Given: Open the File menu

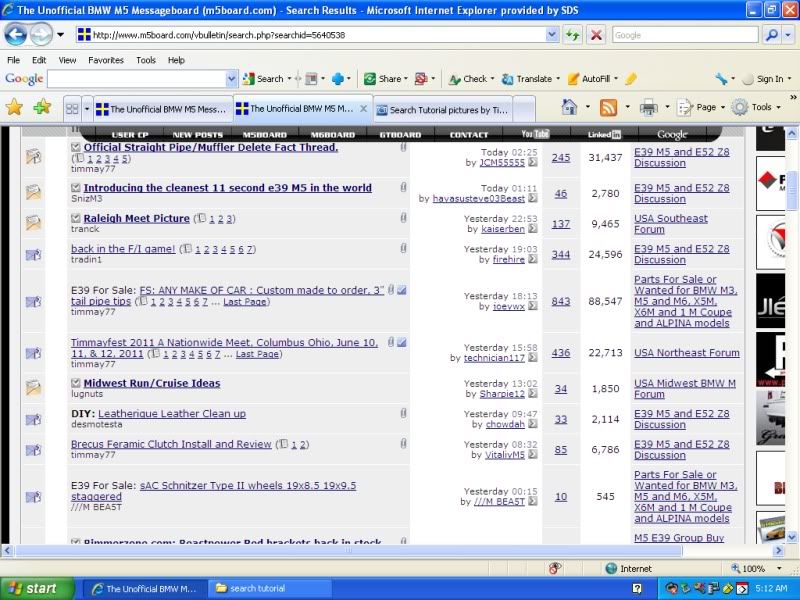Looking at the screenshot, I should click(13, 60).
